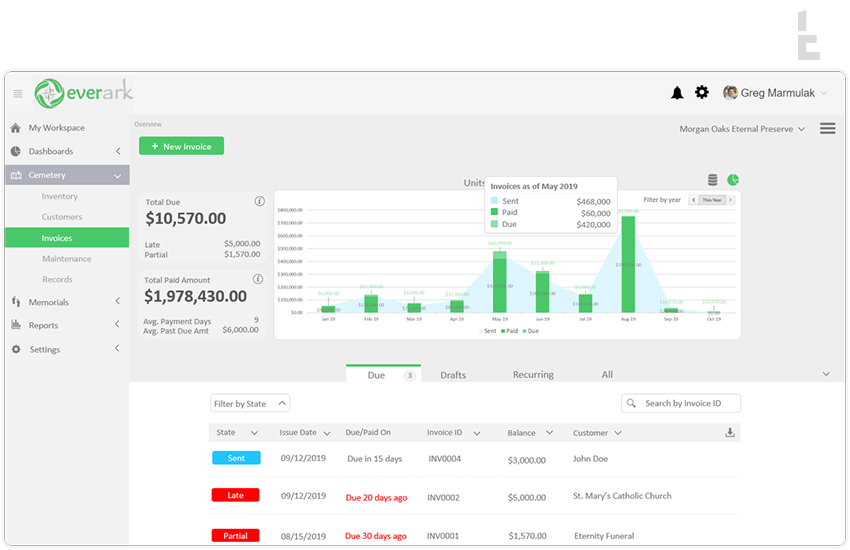This screenshot has width=850, height=550.
Task: Click the Search by Invoice ID field
Action: 688,403
